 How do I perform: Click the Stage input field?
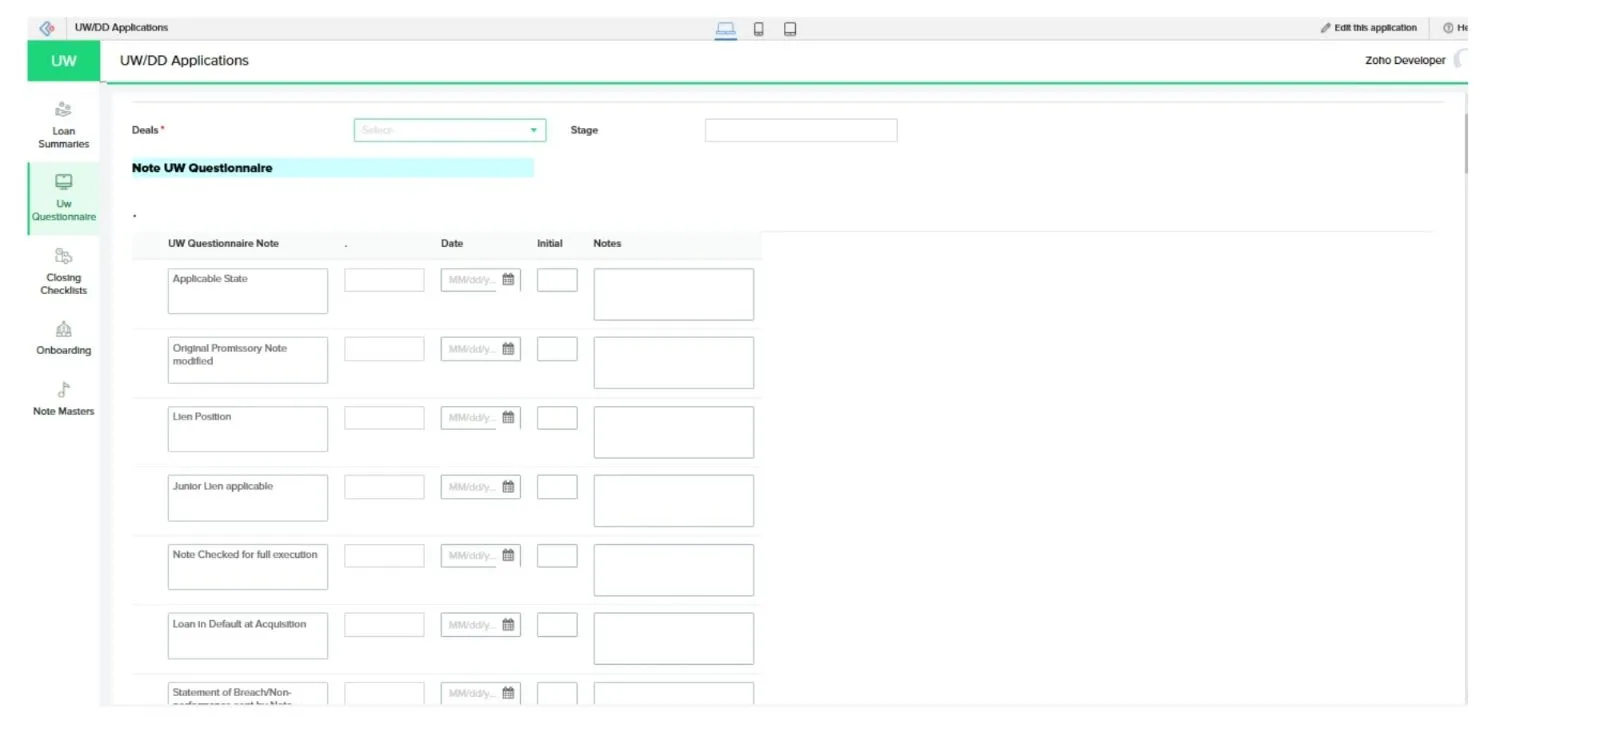coord(800,130)
